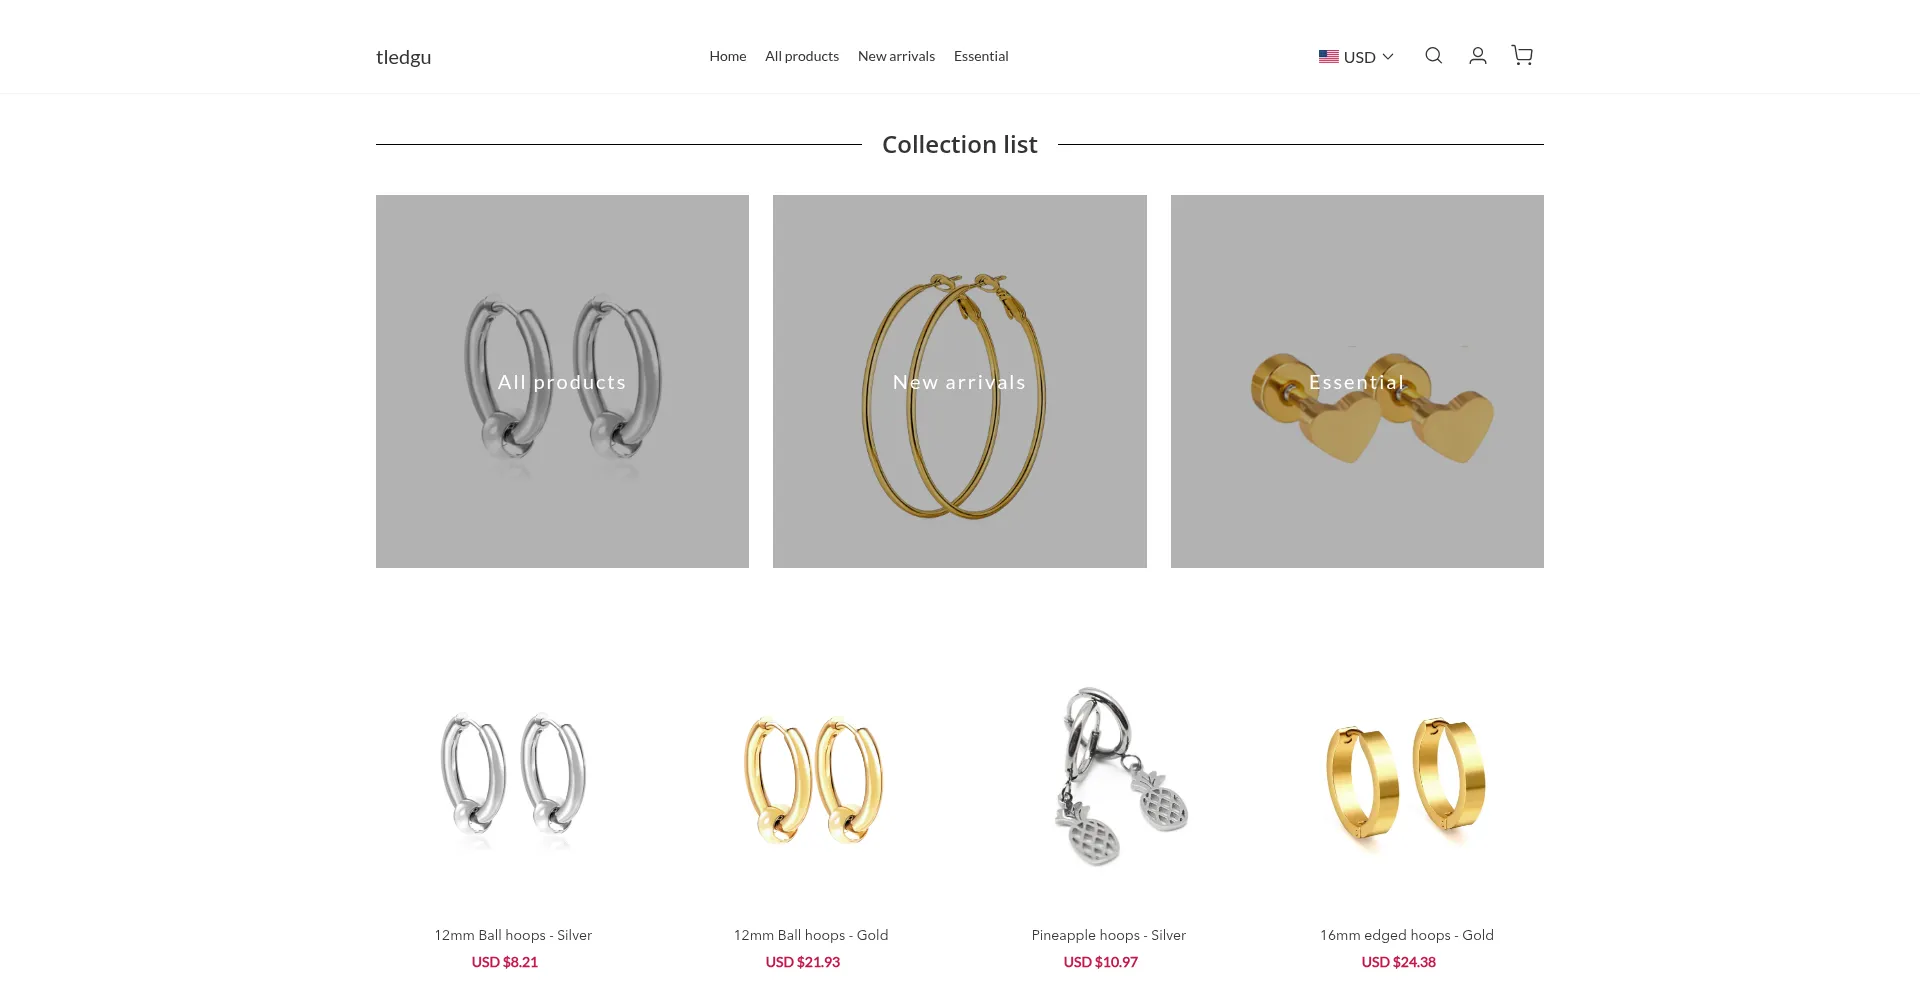Open the Essential collection tile

pos(1357,381)
